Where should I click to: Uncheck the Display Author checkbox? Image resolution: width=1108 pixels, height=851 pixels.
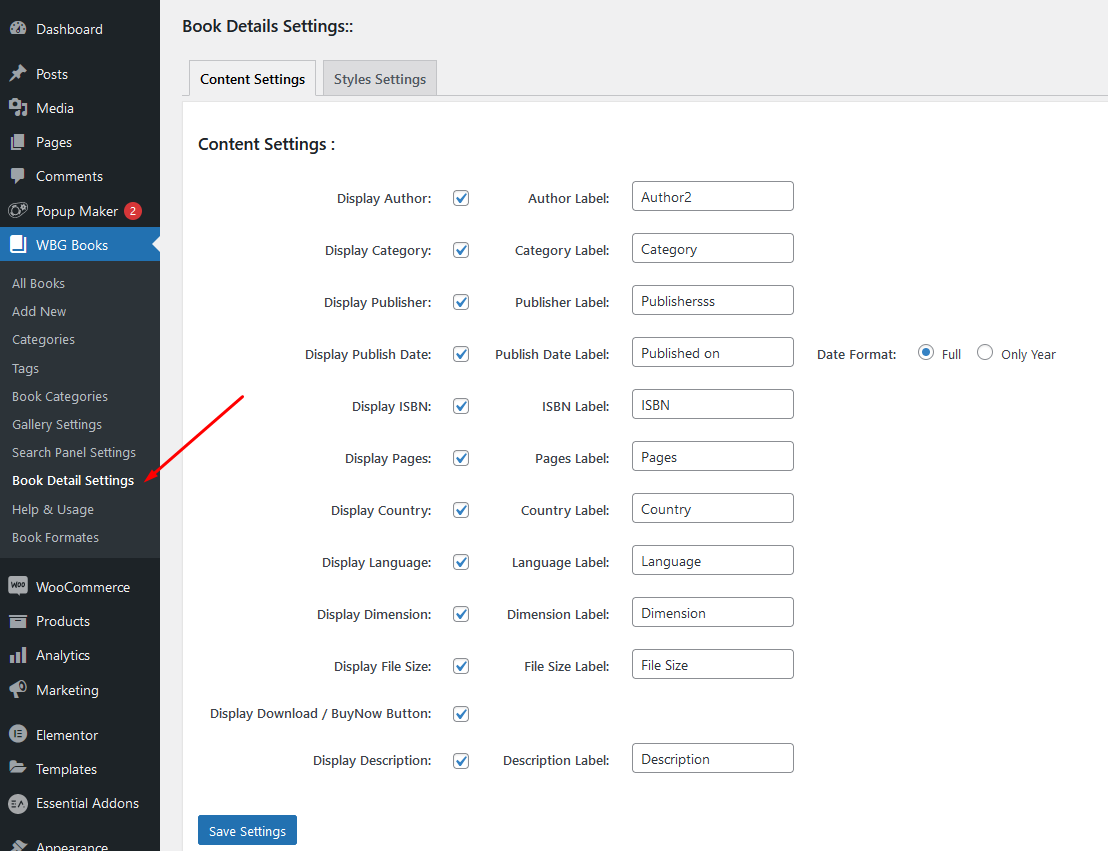click(x=461, y=198)
